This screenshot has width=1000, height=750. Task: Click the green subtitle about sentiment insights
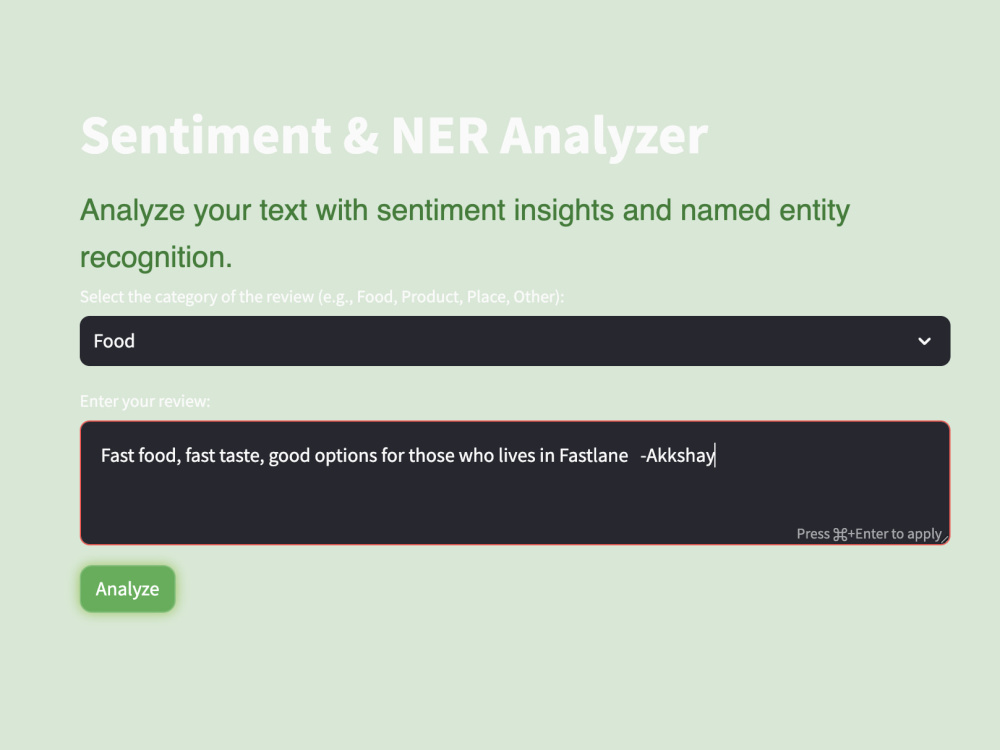(x=465, y=233)
